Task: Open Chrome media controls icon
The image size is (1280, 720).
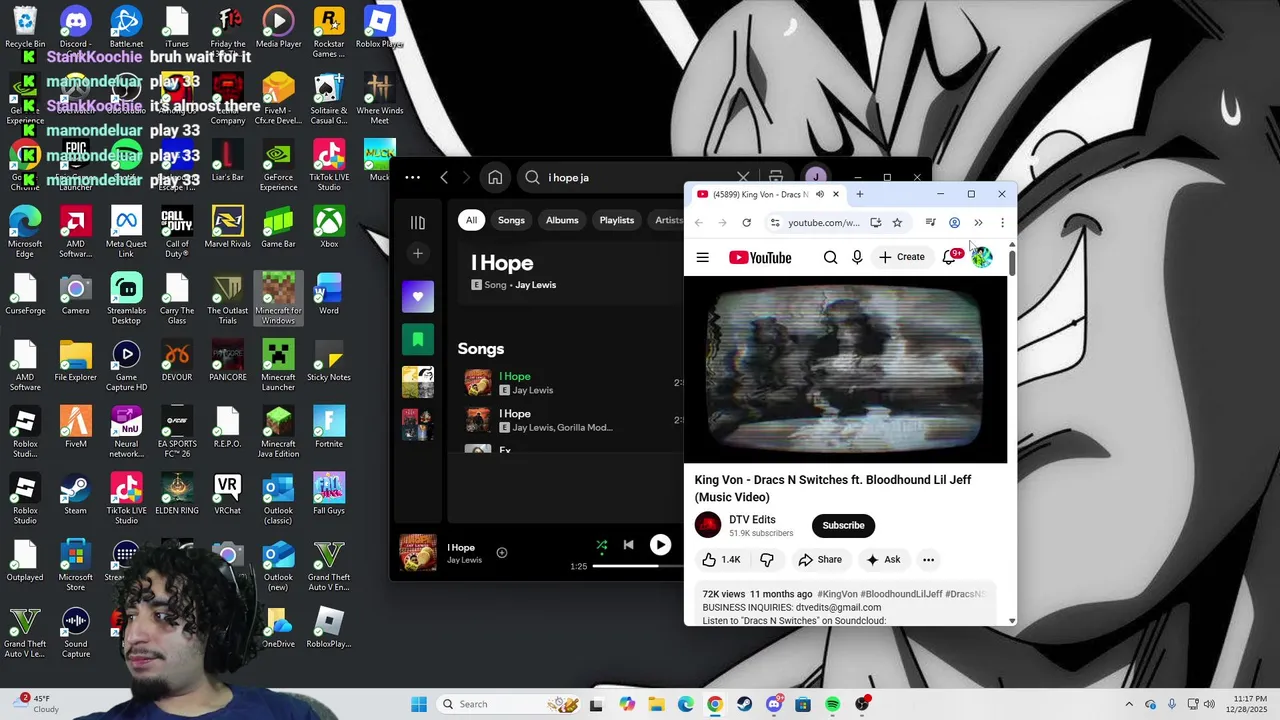Action: coord(930,223)
